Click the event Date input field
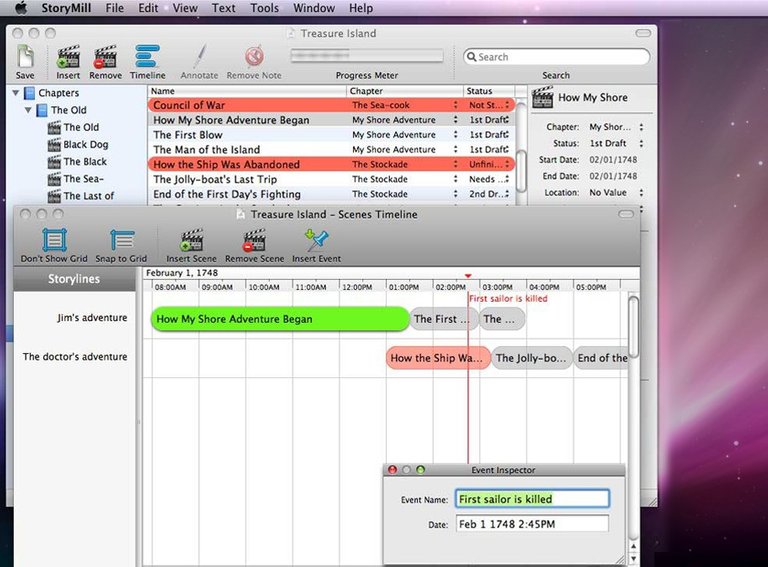768x567 pixels. [532, 524]
